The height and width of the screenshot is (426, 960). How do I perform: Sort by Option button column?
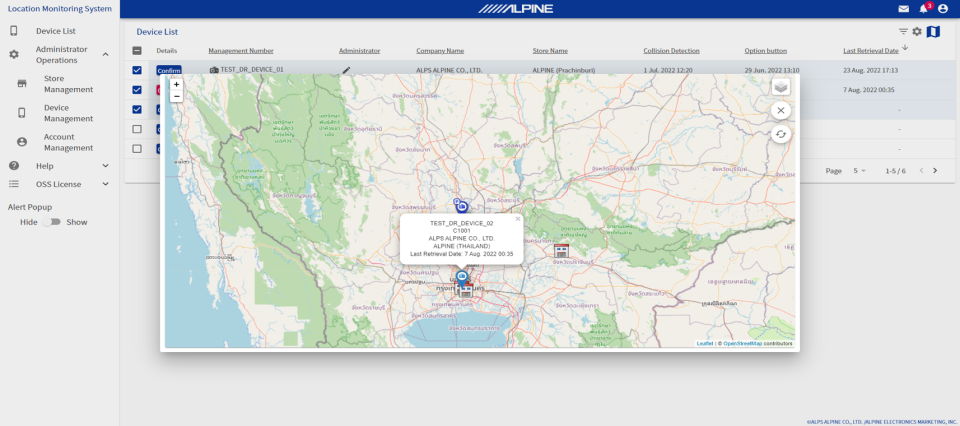point(765,51)
